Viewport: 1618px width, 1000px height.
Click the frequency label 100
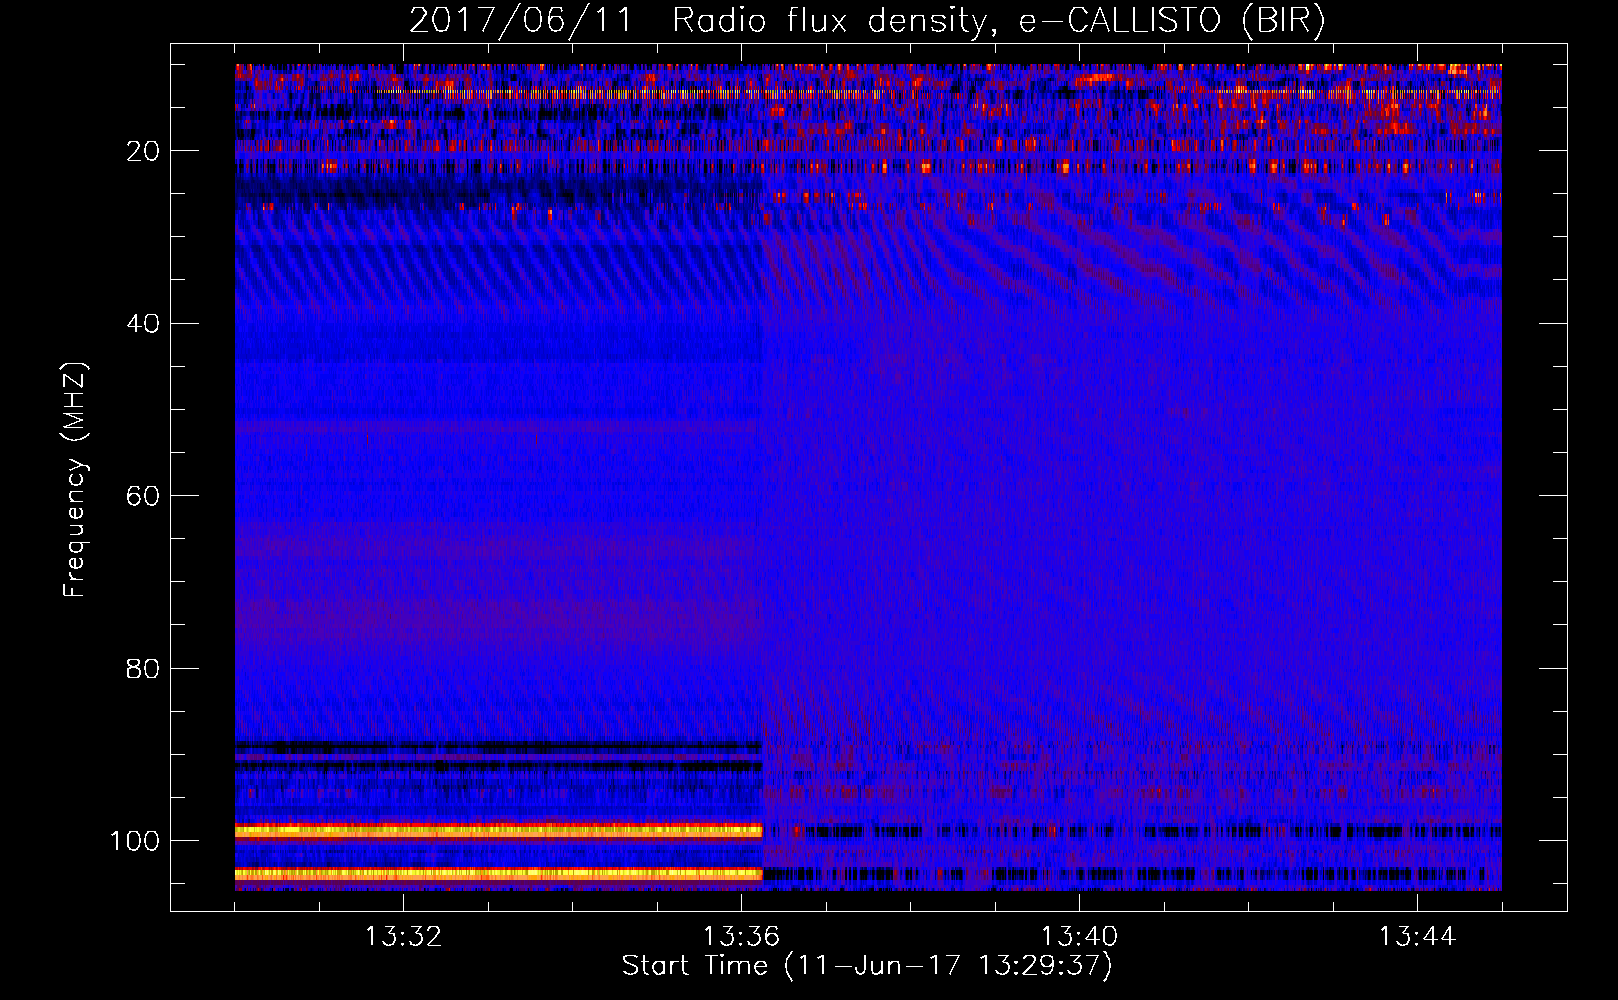pos(135,841)
